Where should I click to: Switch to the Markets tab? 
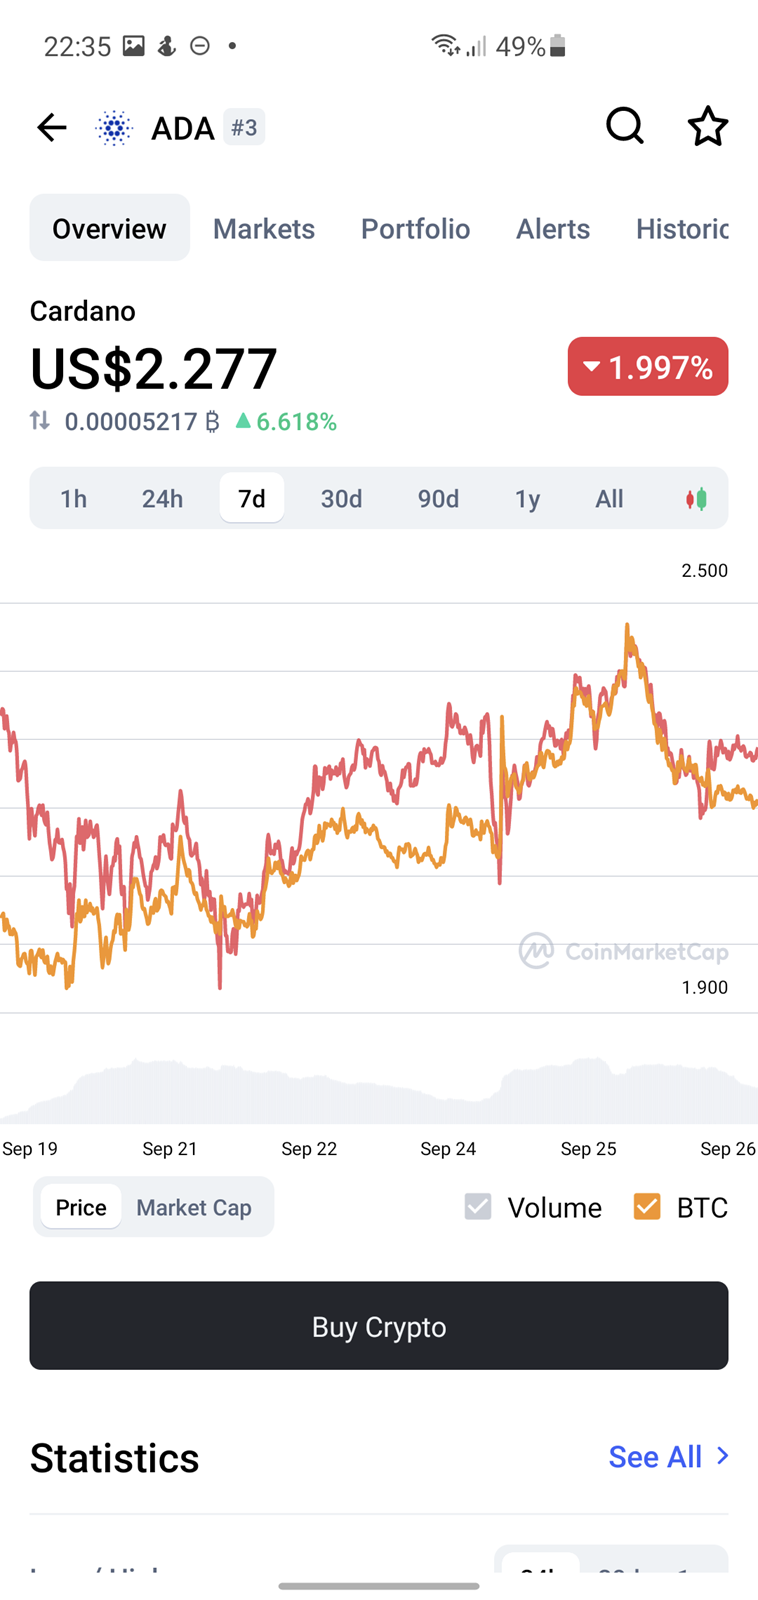point(264,228)
